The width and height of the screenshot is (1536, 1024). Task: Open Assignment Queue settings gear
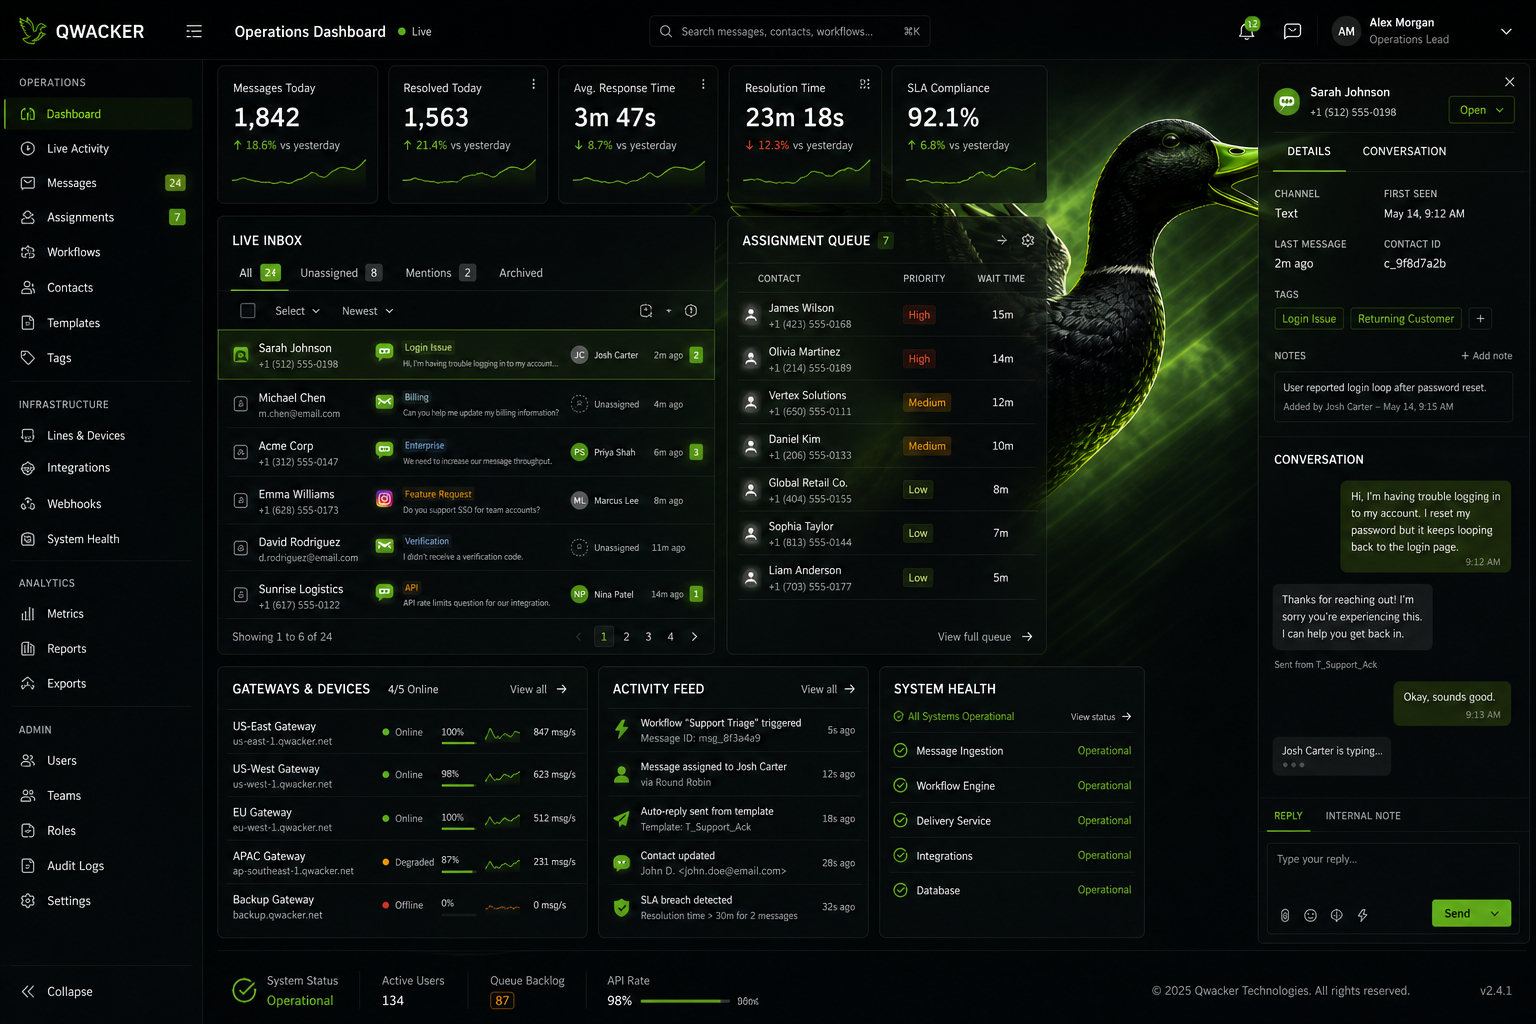click(x=1027, y=240)
